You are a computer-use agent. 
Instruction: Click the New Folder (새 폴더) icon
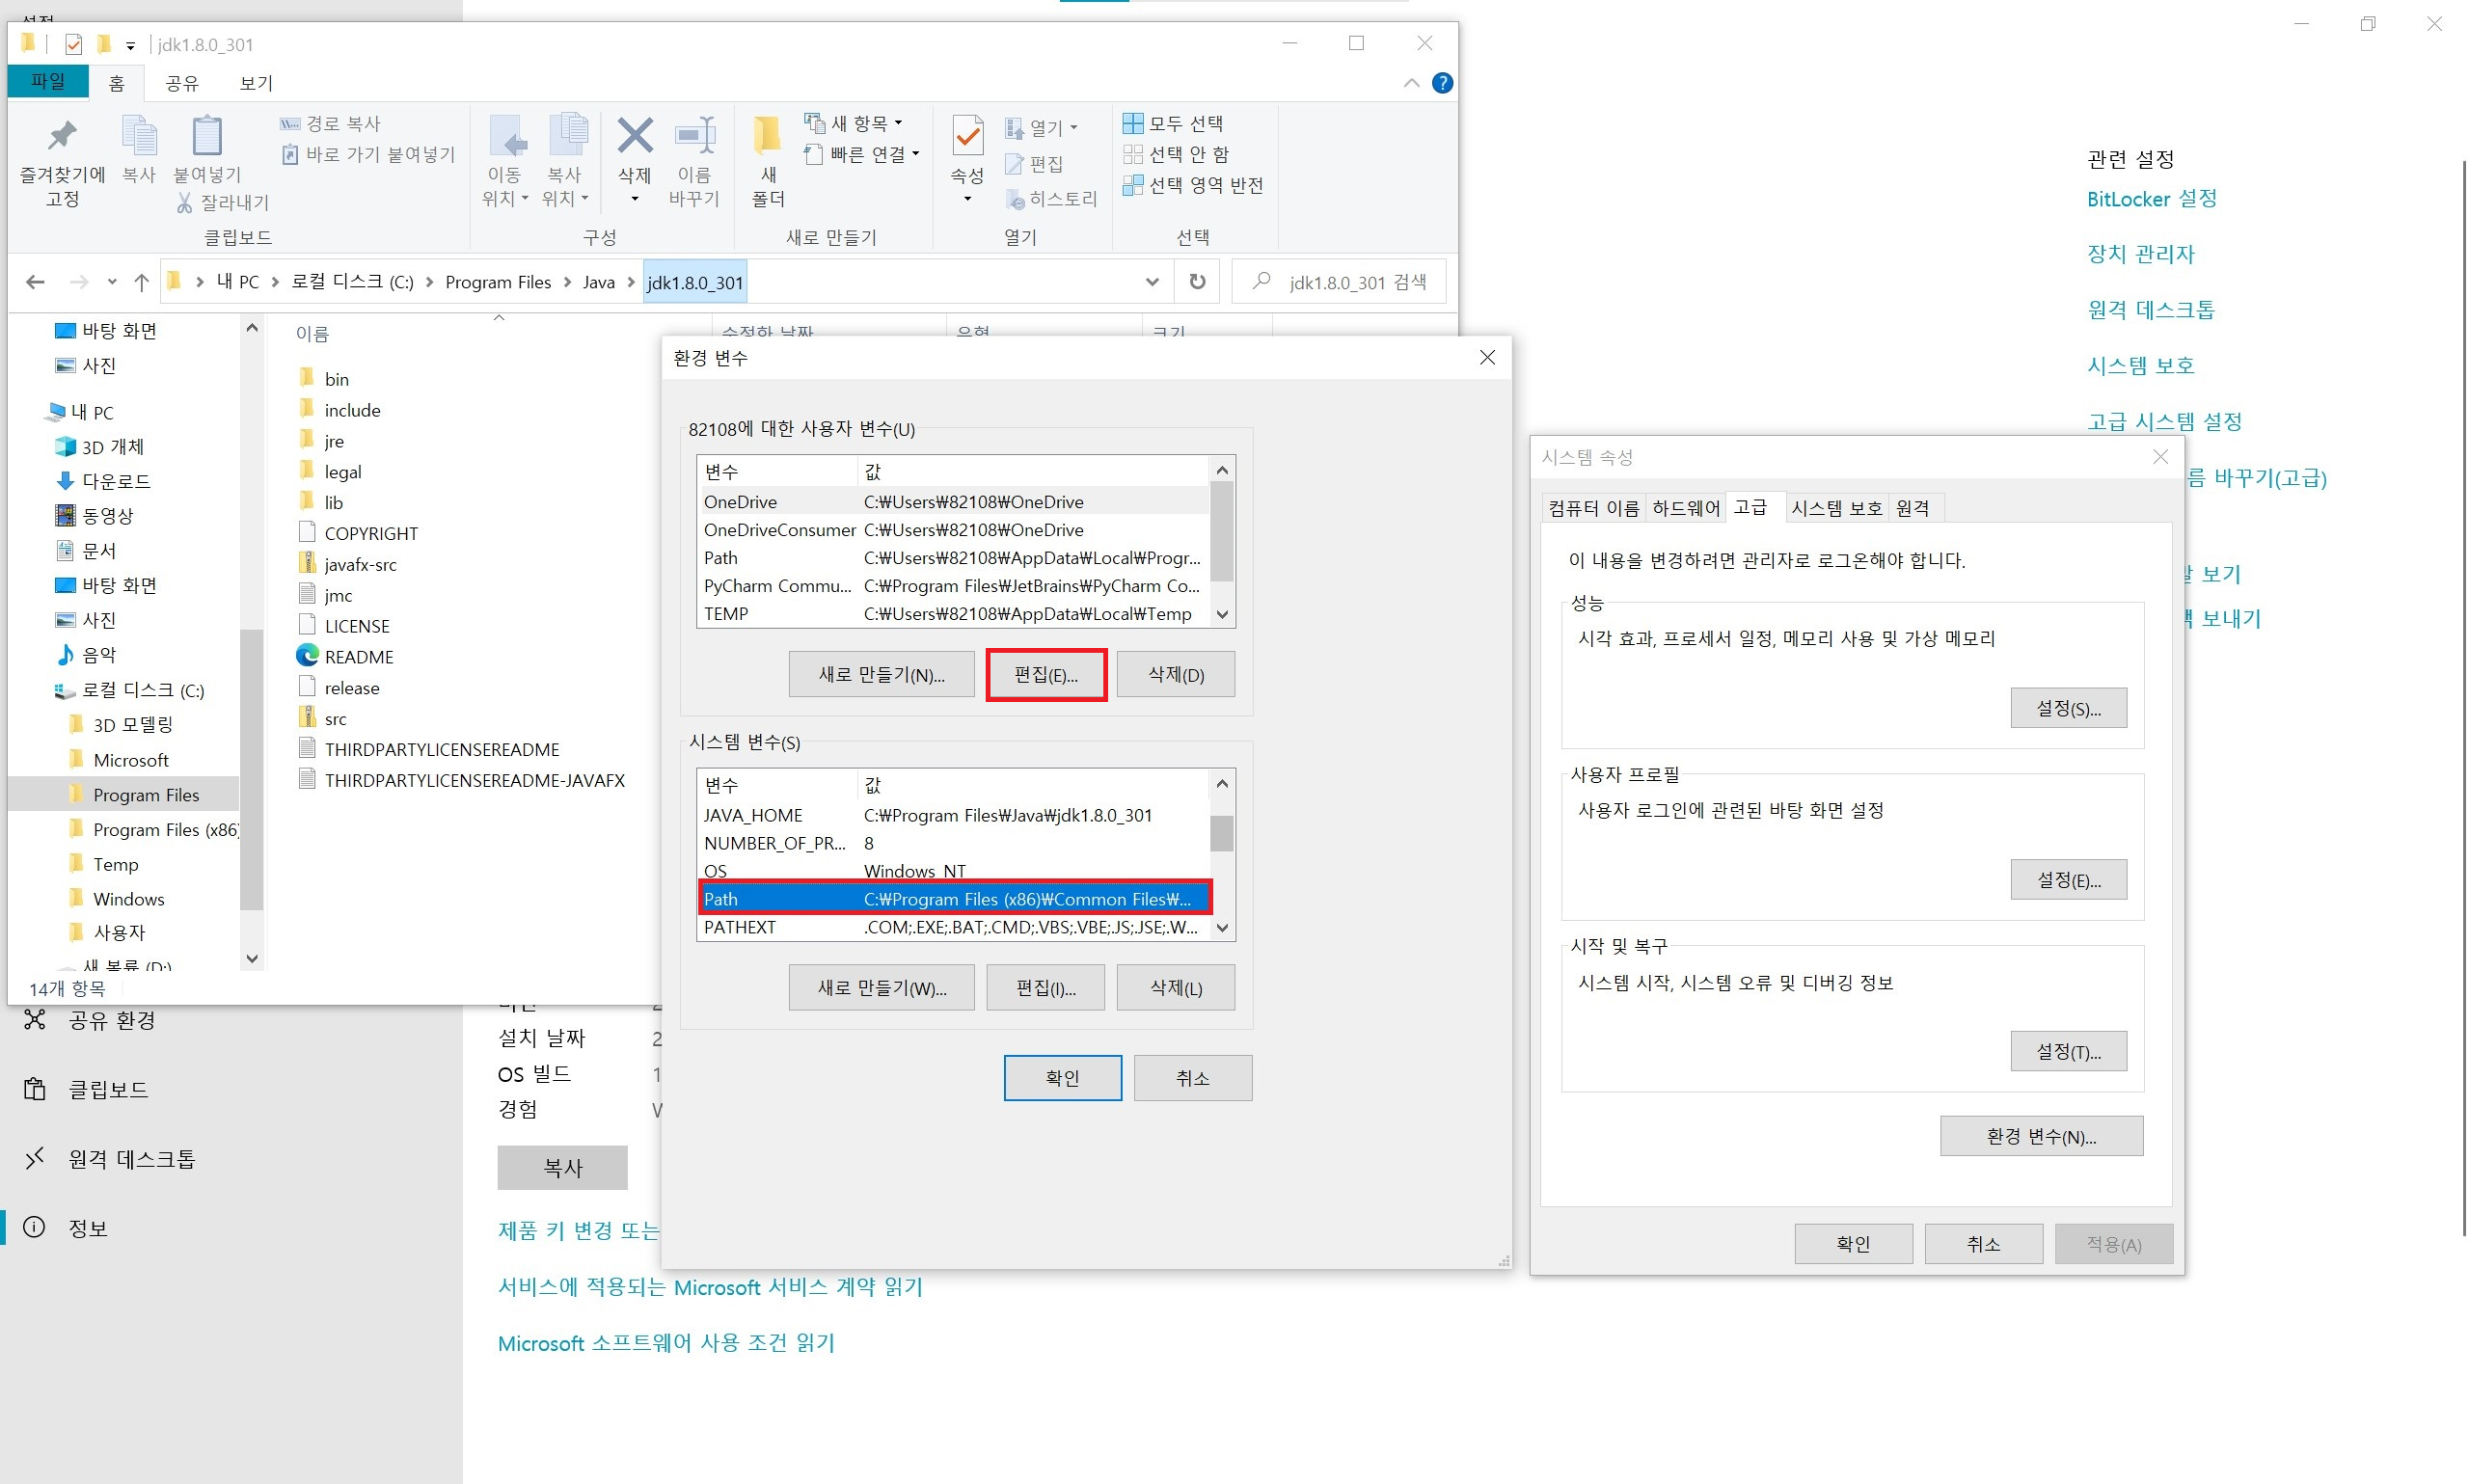[x=767, y=137]
